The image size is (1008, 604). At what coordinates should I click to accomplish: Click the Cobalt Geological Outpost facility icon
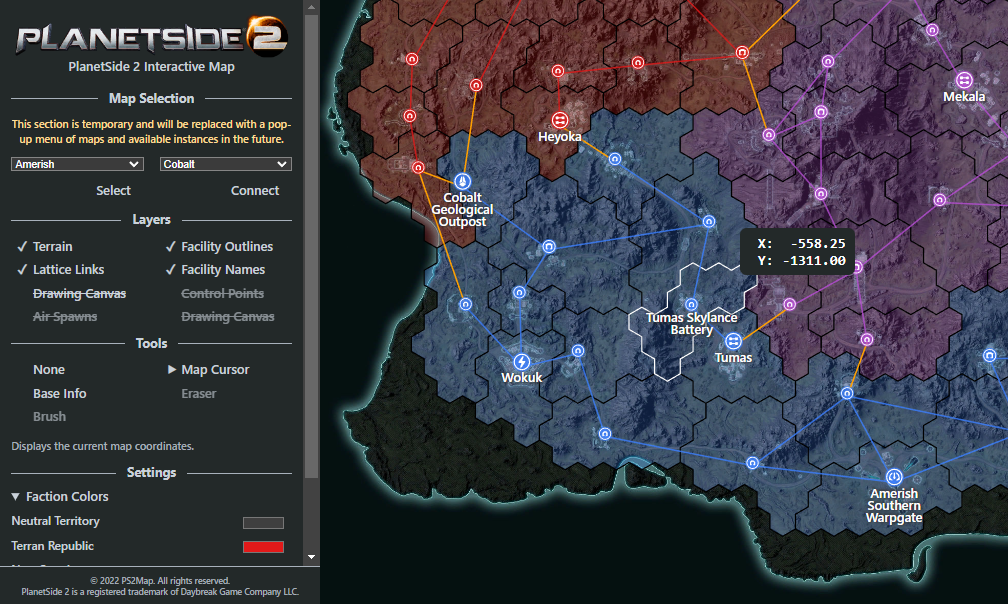click(x=462, y=181)
